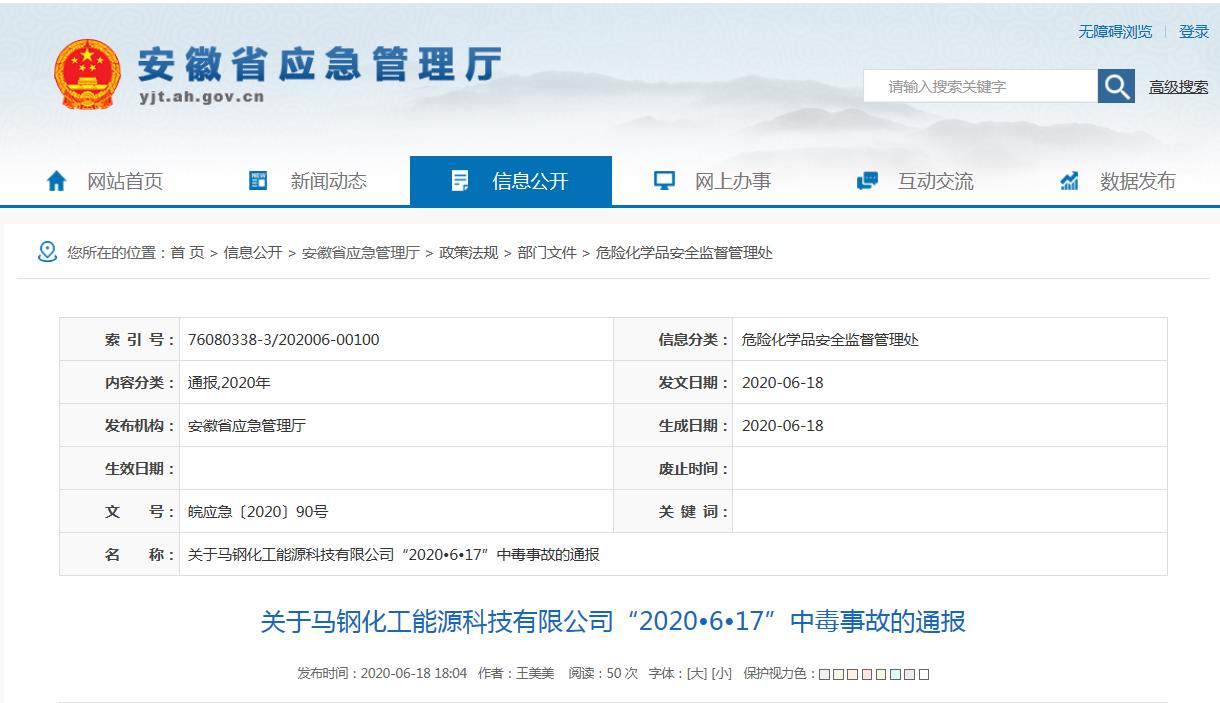Click index number 76080338-3/202006-00100
1220x703 pixels.
[x=284, y=340]
